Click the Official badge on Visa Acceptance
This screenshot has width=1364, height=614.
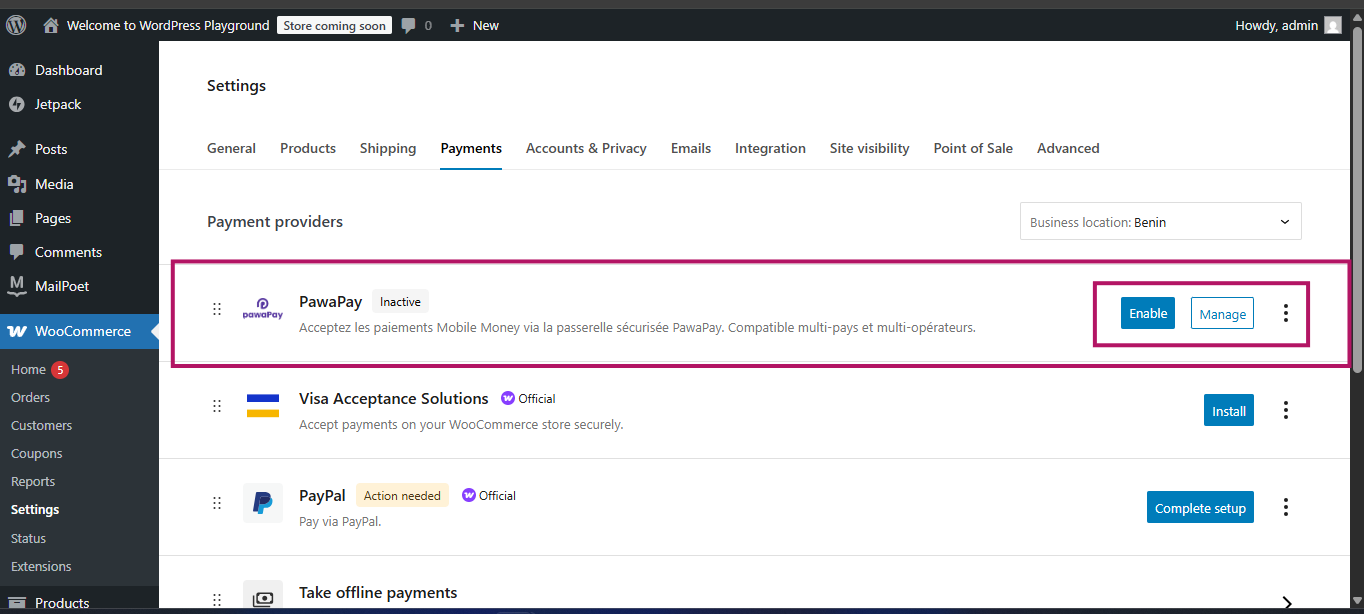tap(528, 398)
